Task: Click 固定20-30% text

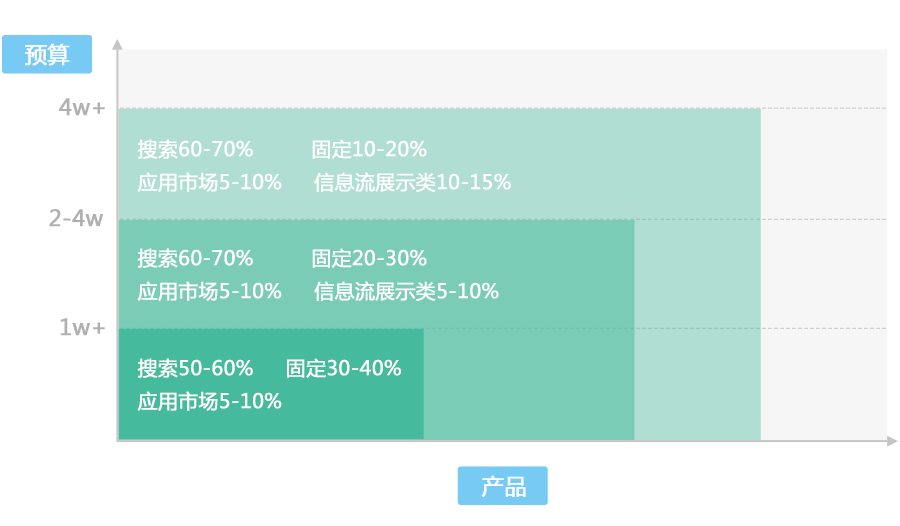Action: 369,258
